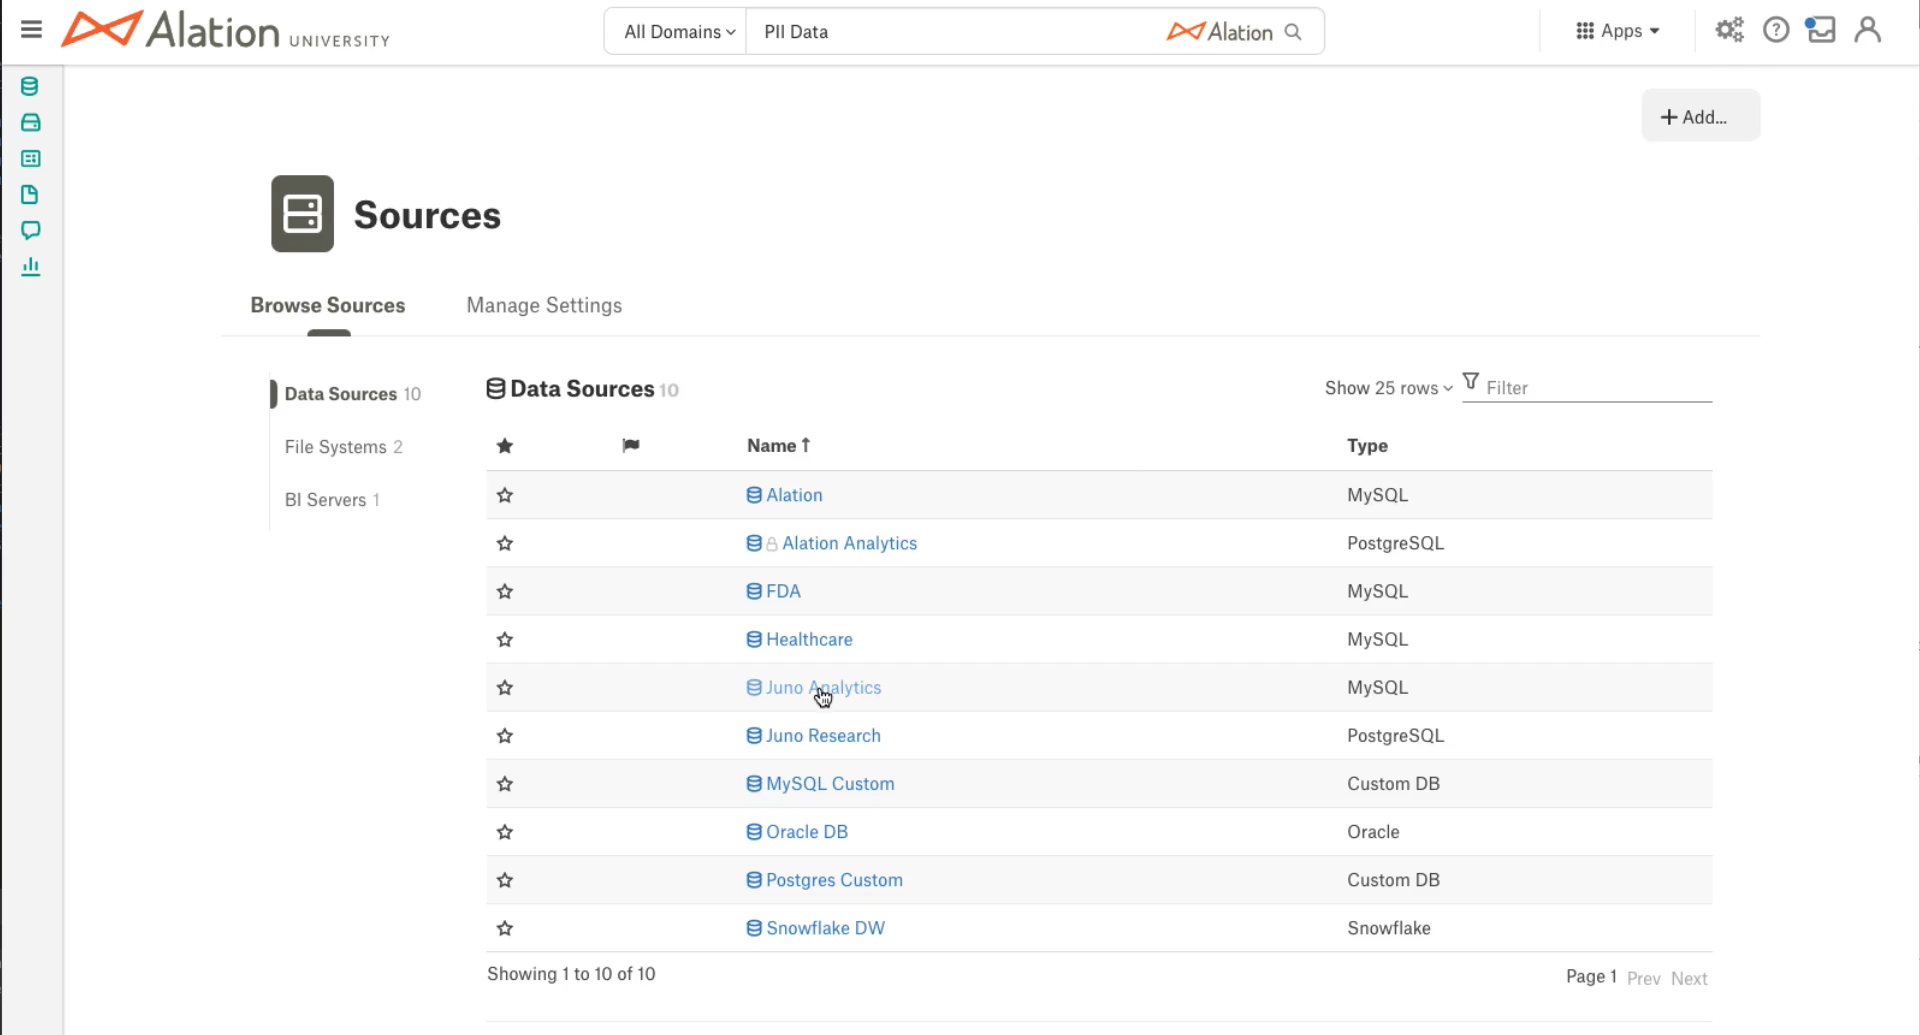Select BI Servers in side list
Screen dimensions: 1920x1035
pos(332,500)
